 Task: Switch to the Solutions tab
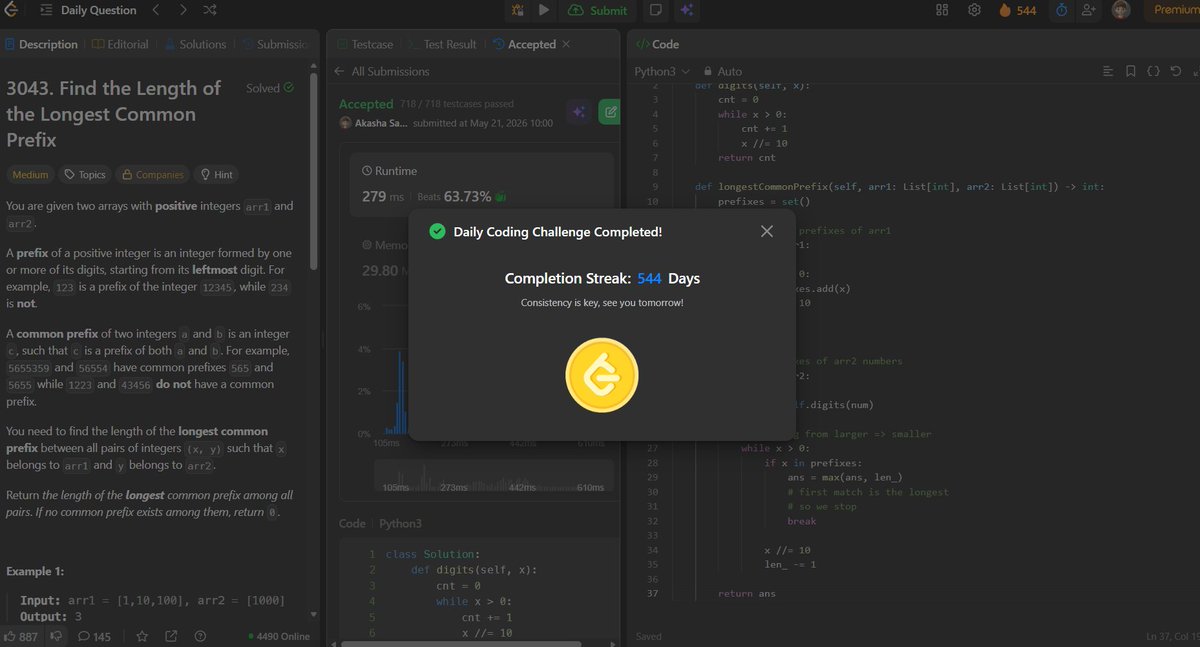(195, 44)
